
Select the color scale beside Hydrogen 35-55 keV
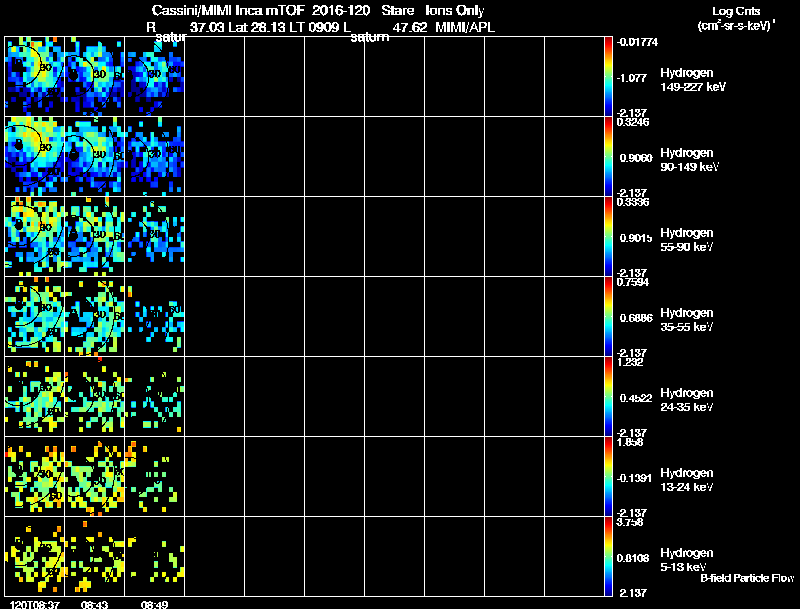[x=610, y=316]
